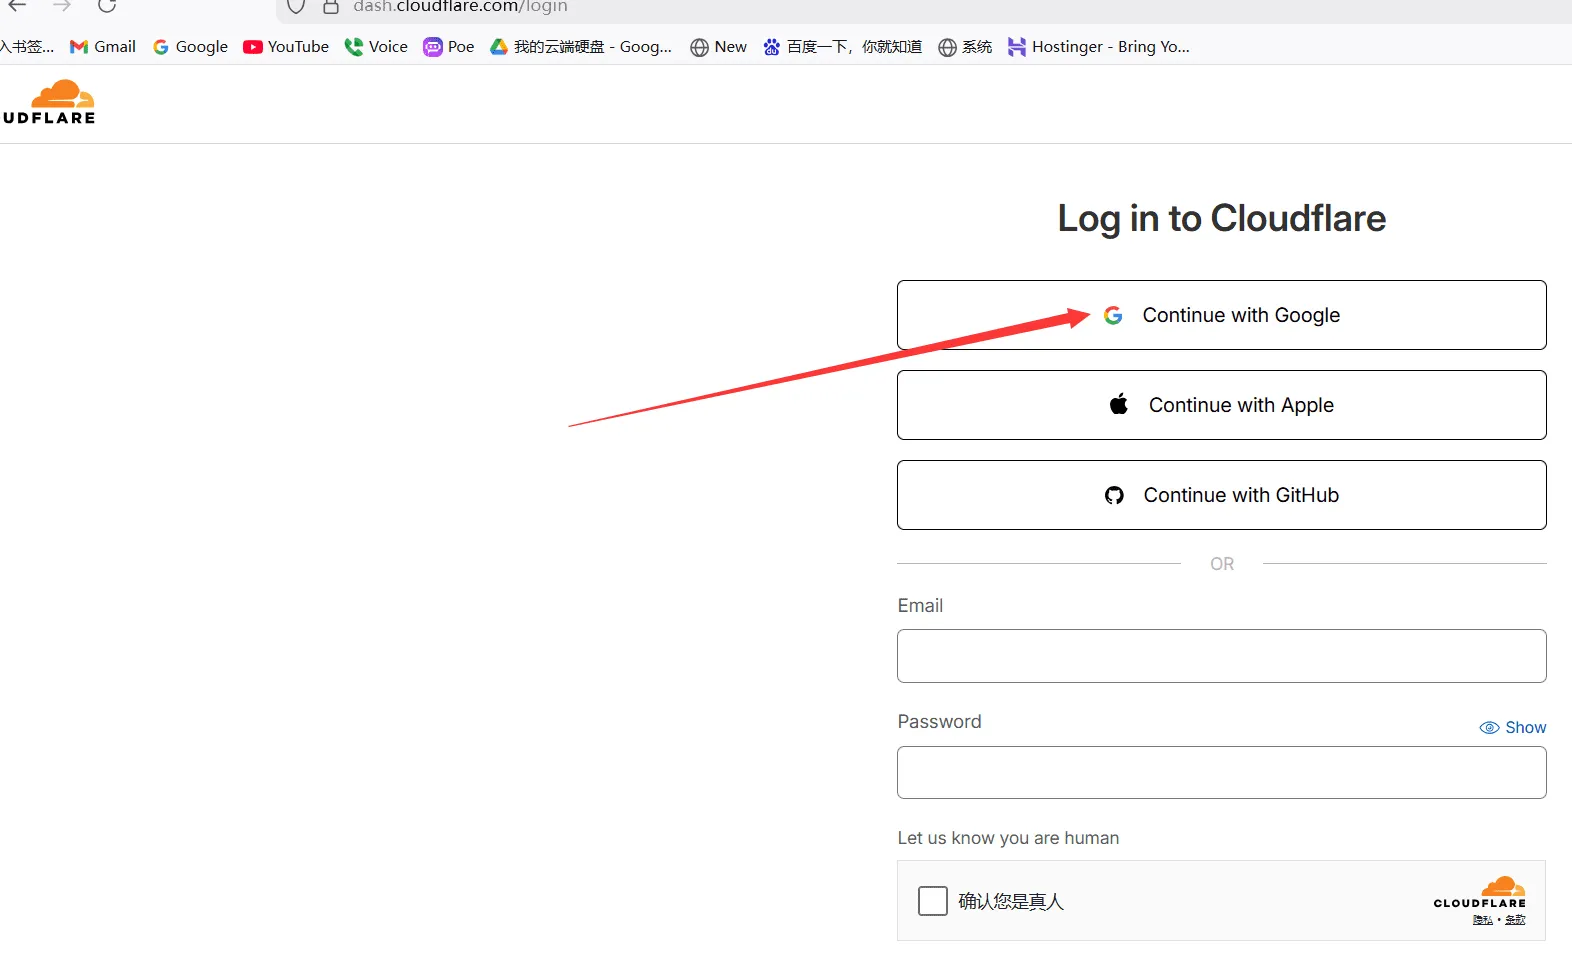Focus the Password input field

click(x=1221, y=772)
